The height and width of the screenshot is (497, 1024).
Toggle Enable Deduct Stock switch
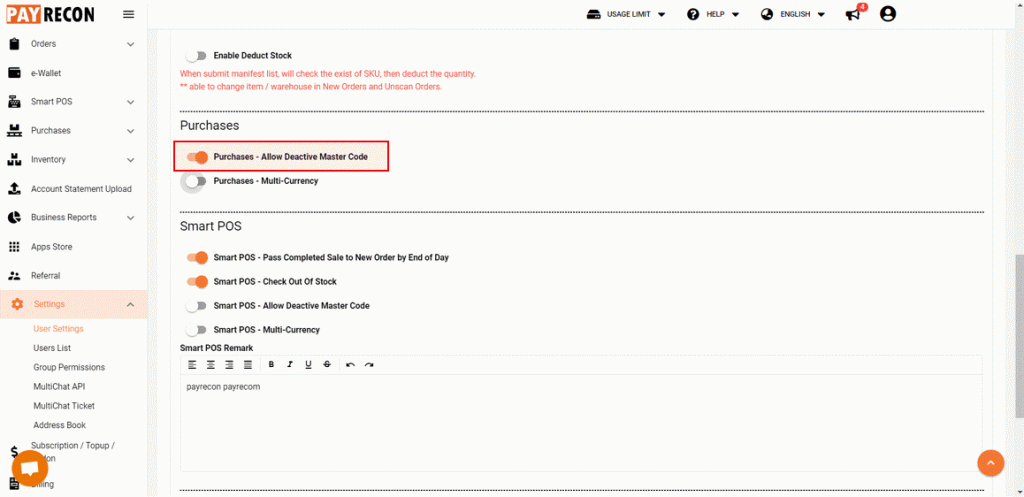point(196,56)
